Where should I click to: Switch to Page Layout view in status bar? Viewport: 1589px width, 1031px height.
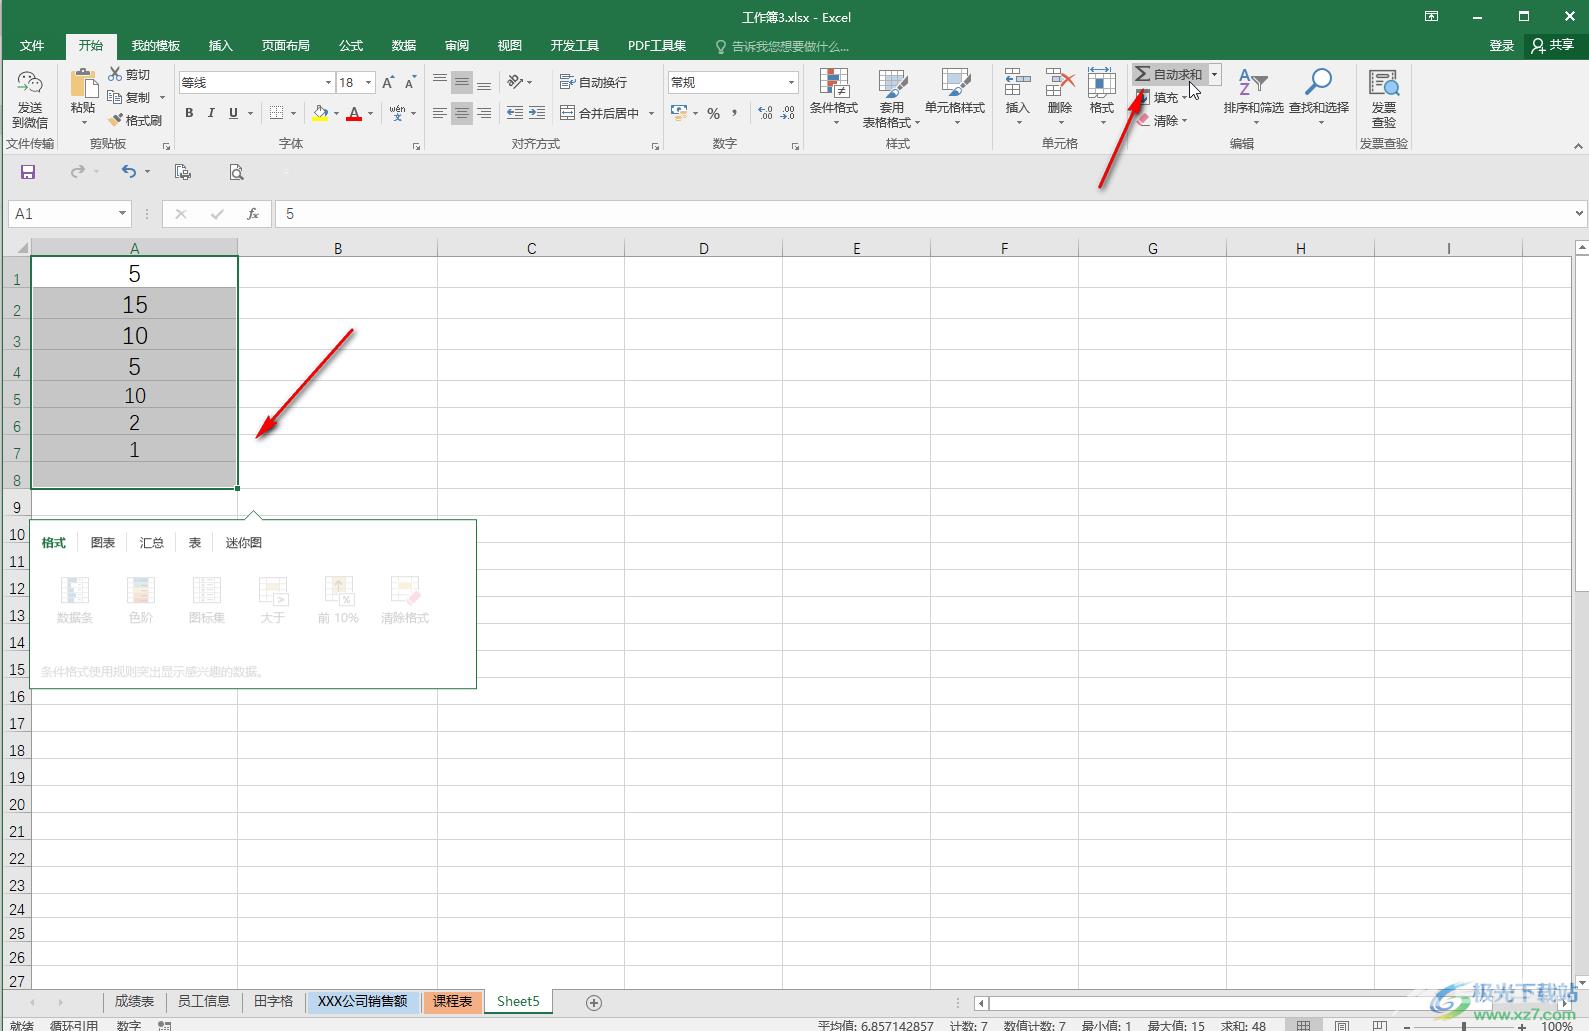click(x=1341, y=1025)
